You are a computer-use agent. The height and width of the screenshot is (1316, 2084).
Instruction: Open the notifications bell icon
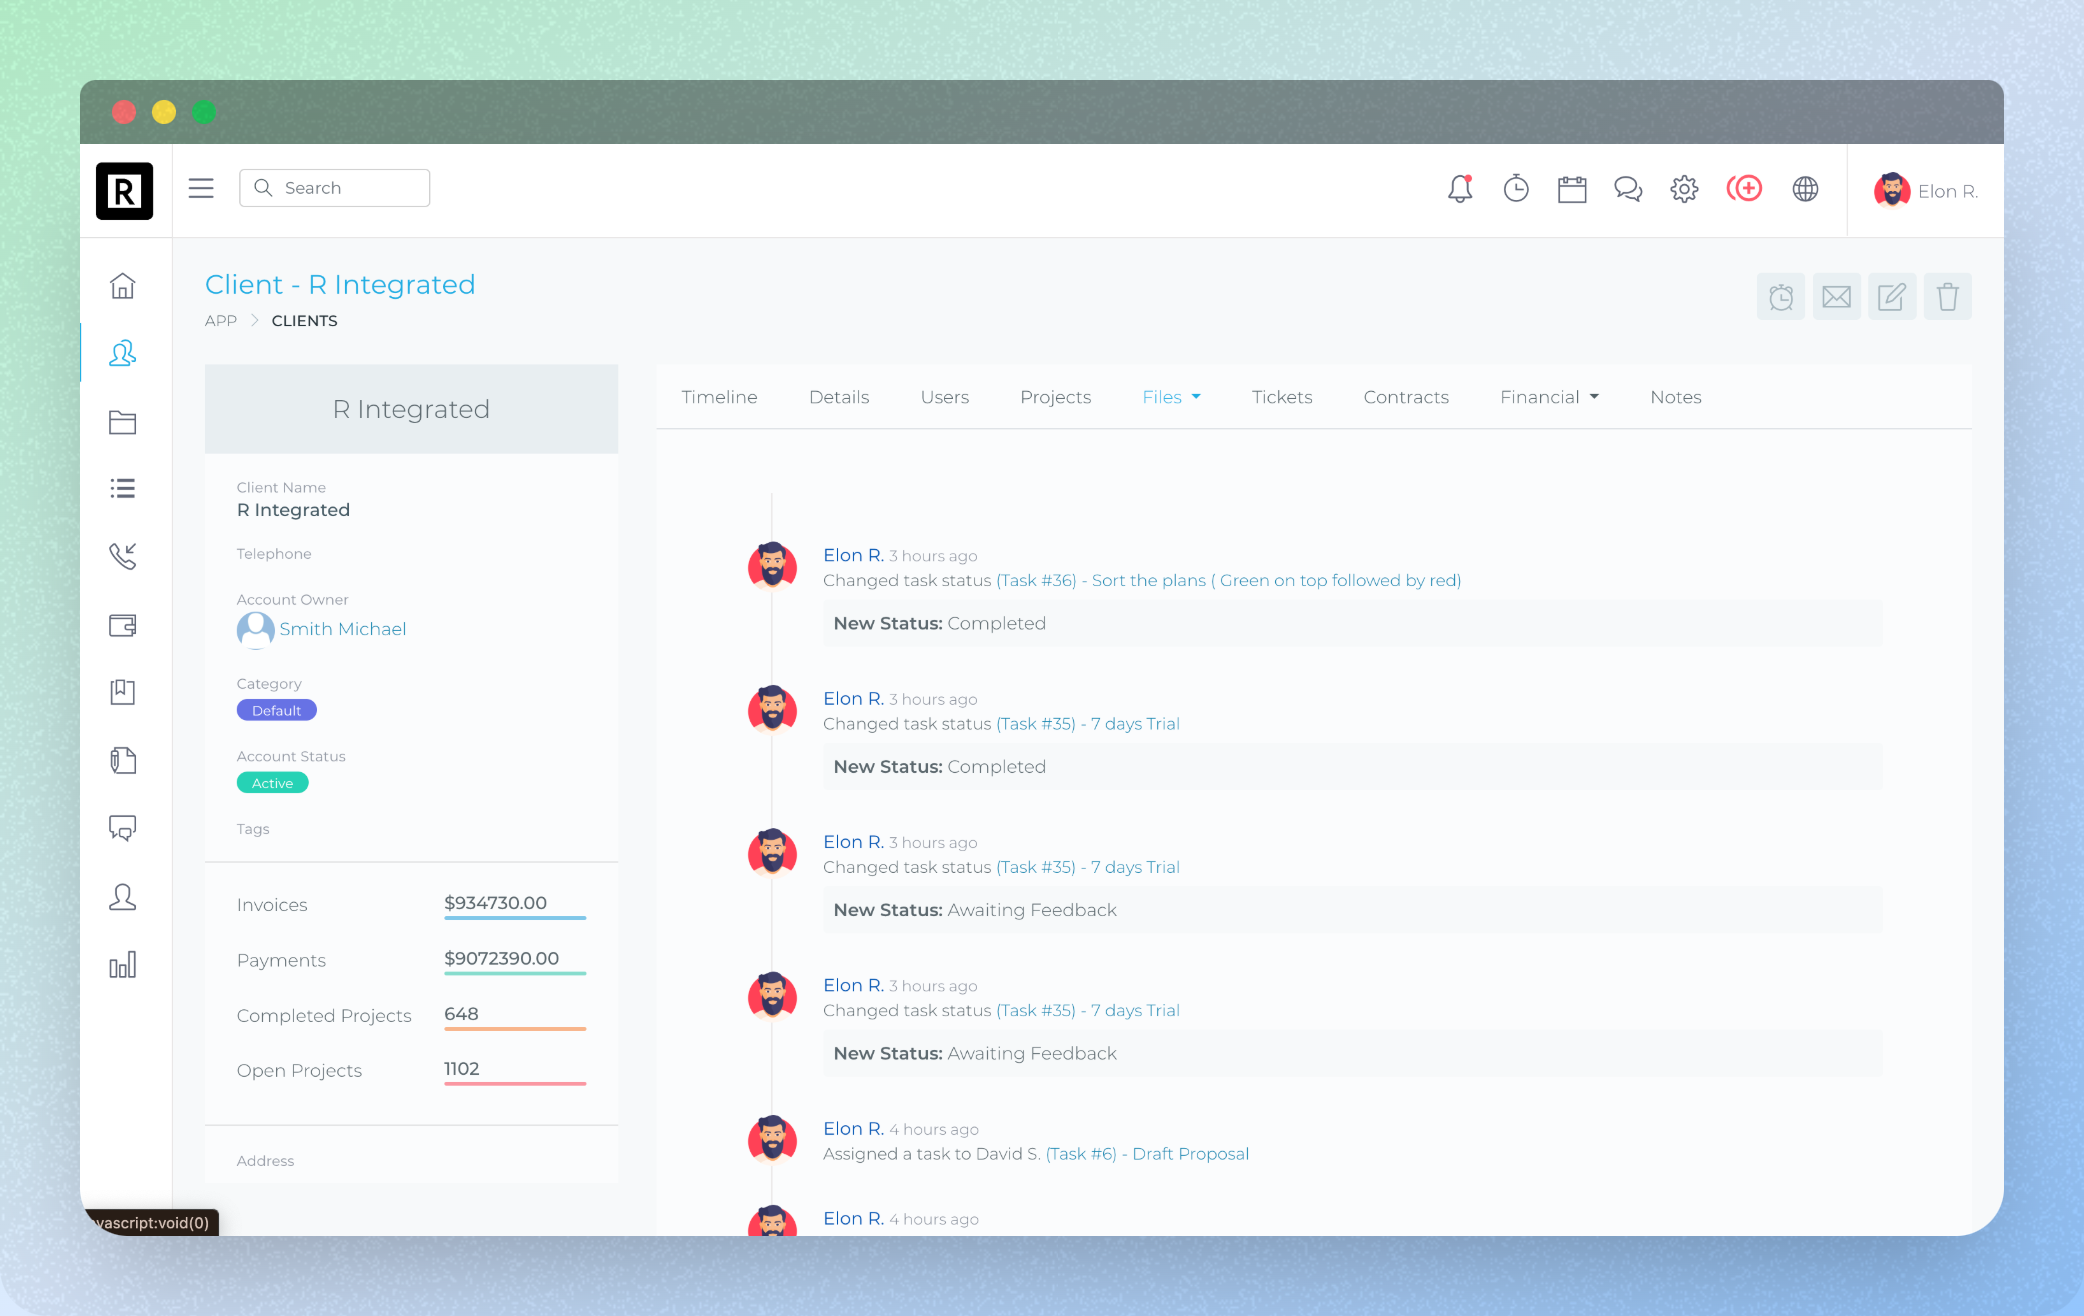tap(1460, 189)
